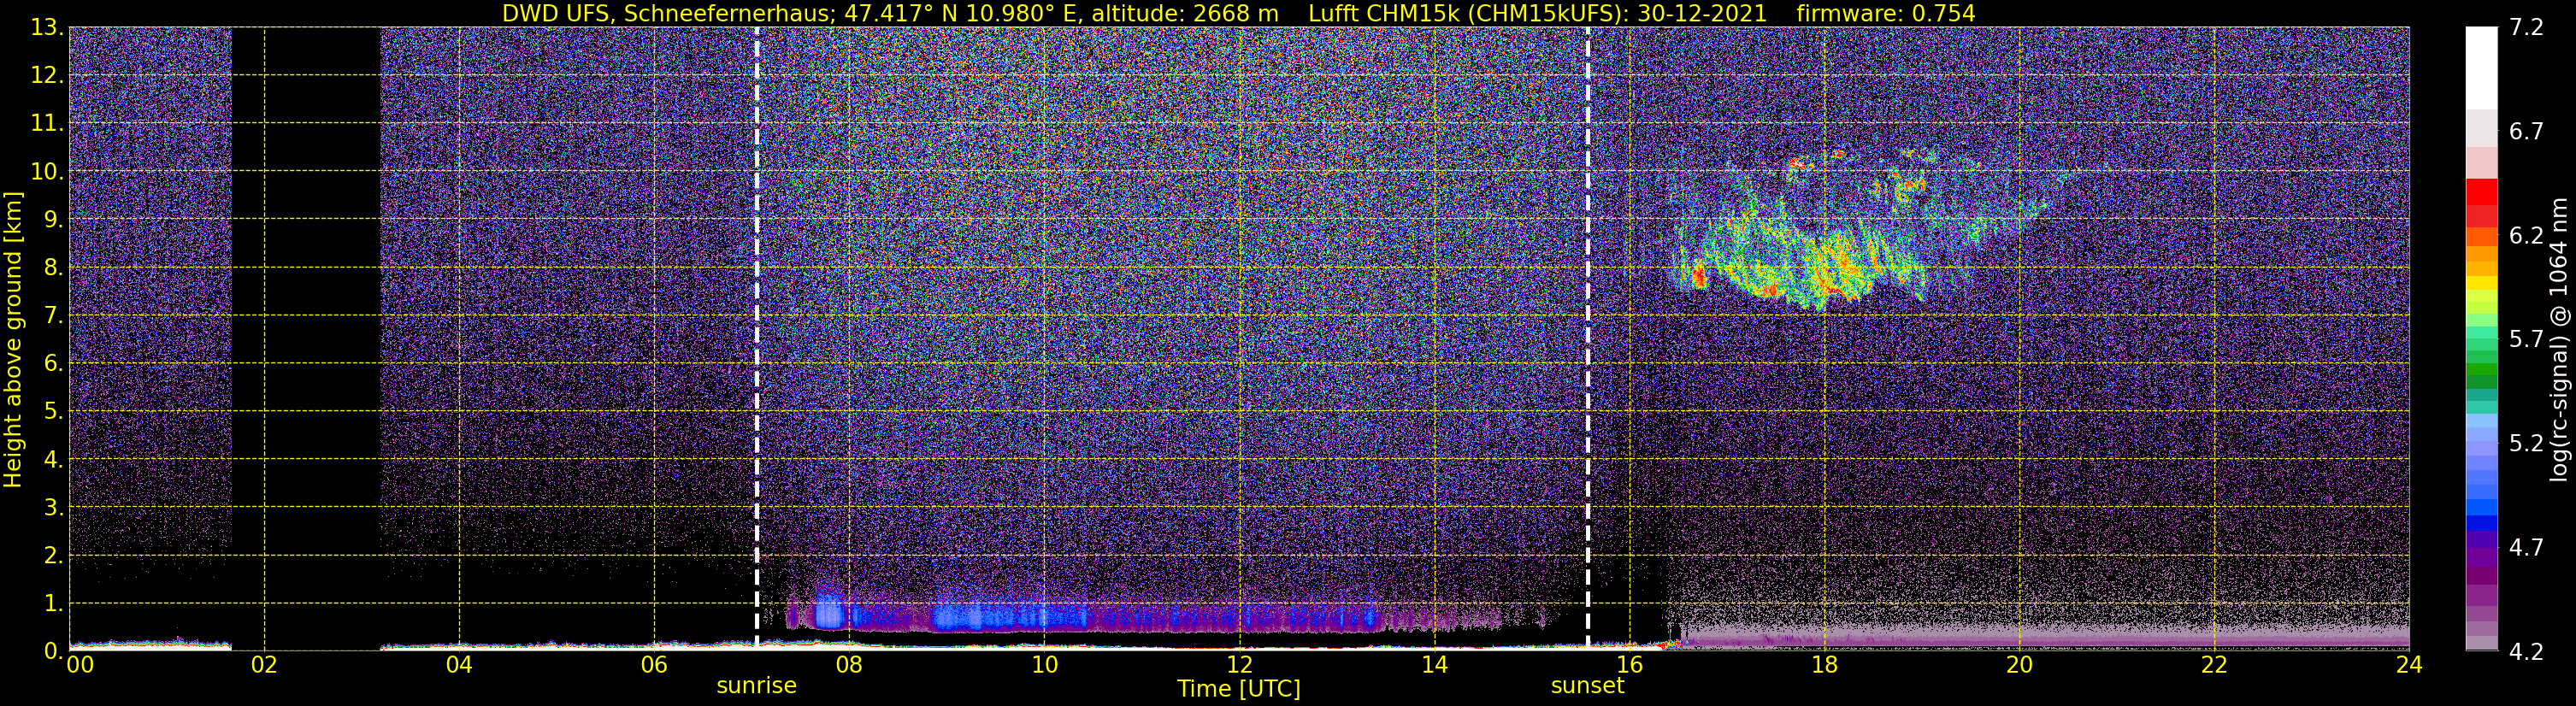Viewport: 2576px width, 706px height.
Task: Click height axis tick '11.'
Action: (x=47, y=124)
